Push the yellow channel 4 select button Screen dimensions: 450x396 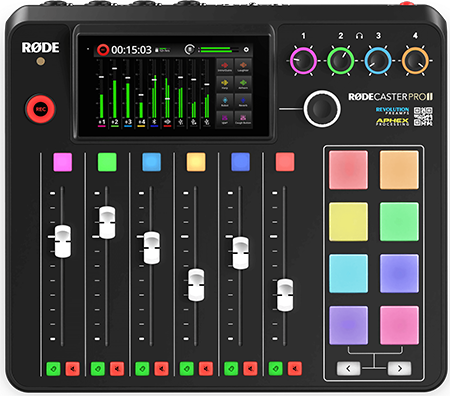point(196,162)
